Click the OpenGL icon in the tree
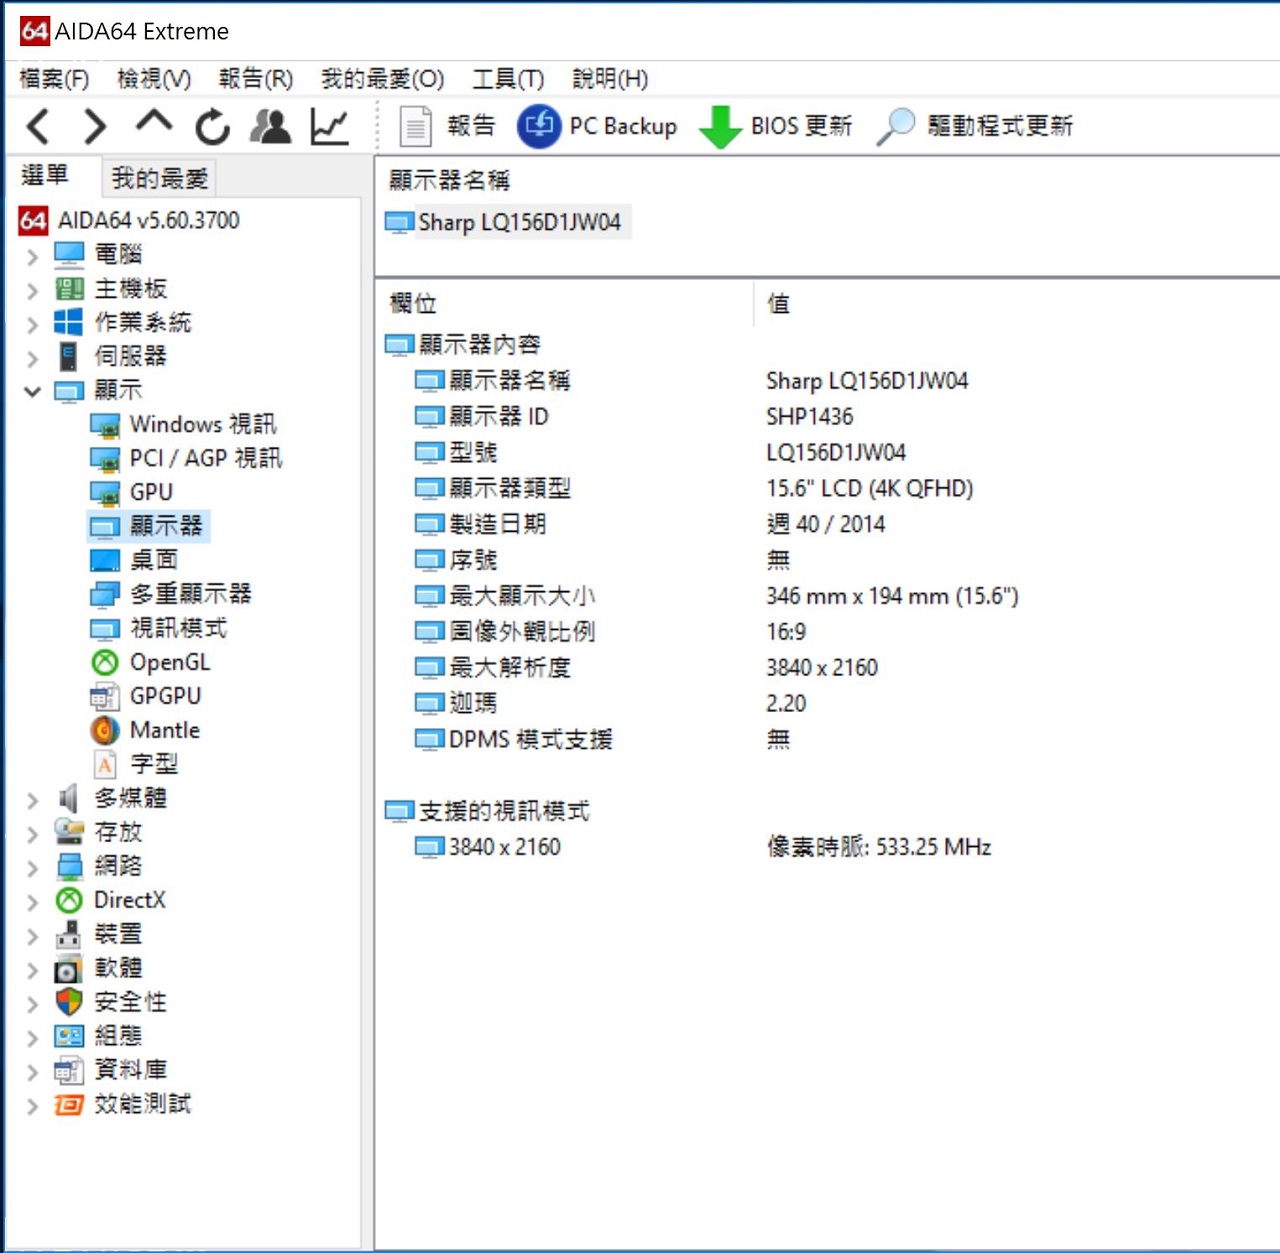This screenshot has height=1253, width=1280. pyautogui.click(x=105, y=662)
